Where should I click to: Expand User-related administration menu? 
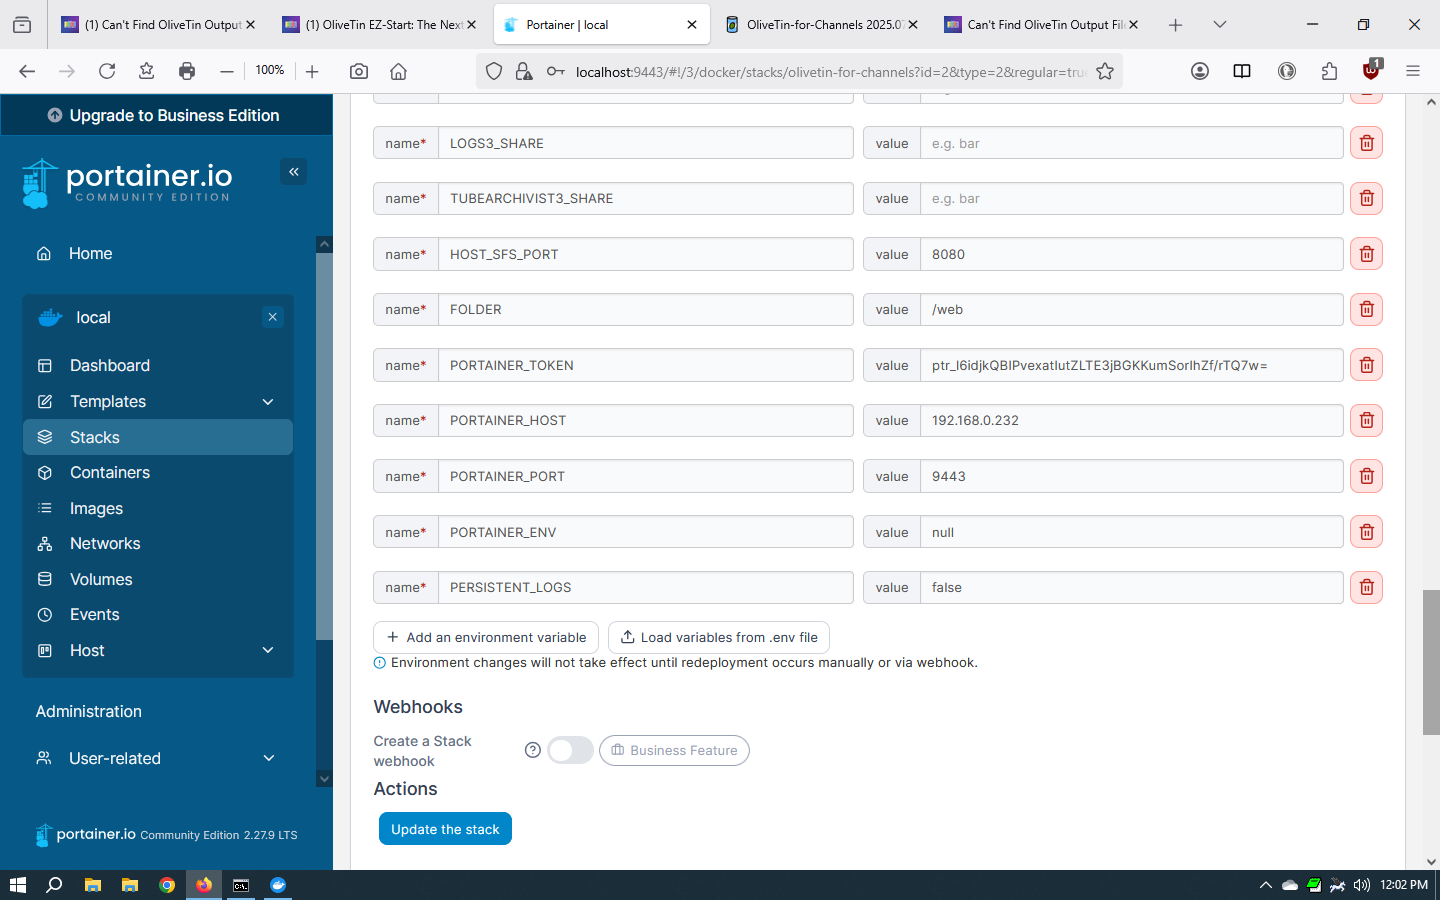(268, 759)
